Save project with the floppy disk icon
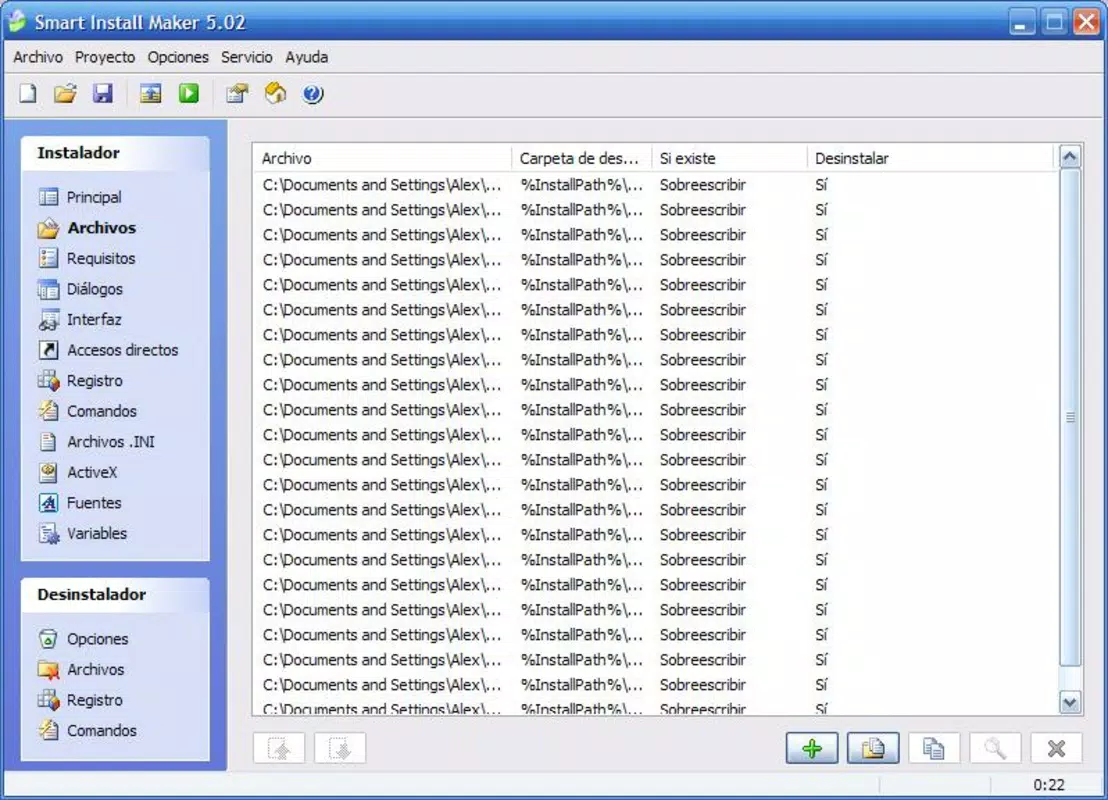 (103, 93)
